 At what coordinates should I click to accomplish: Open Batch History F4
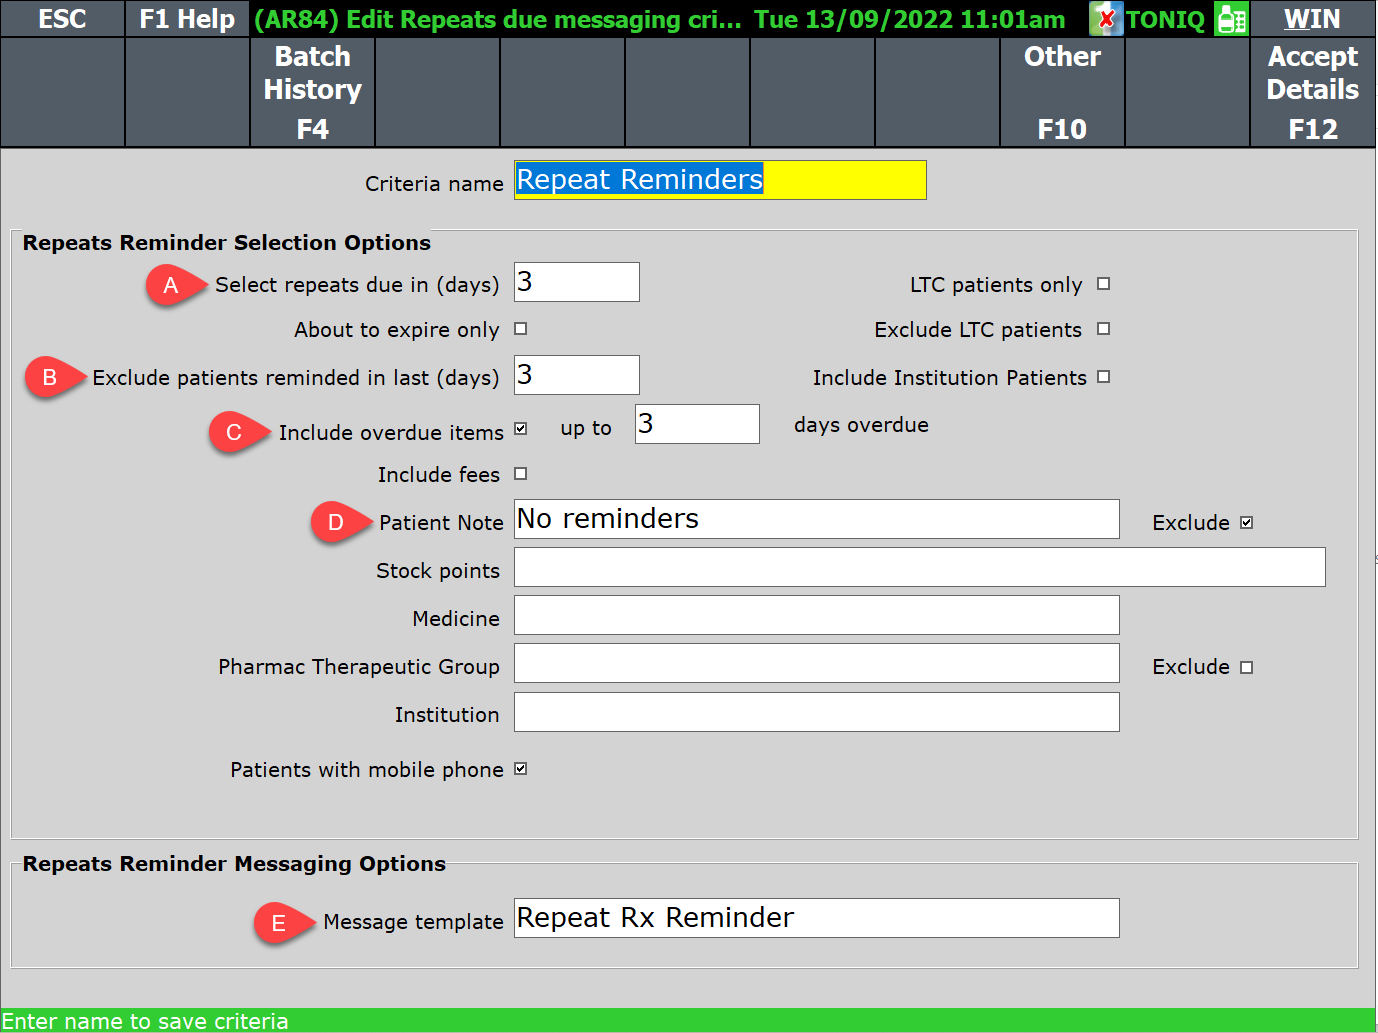[x=312, y=92]
